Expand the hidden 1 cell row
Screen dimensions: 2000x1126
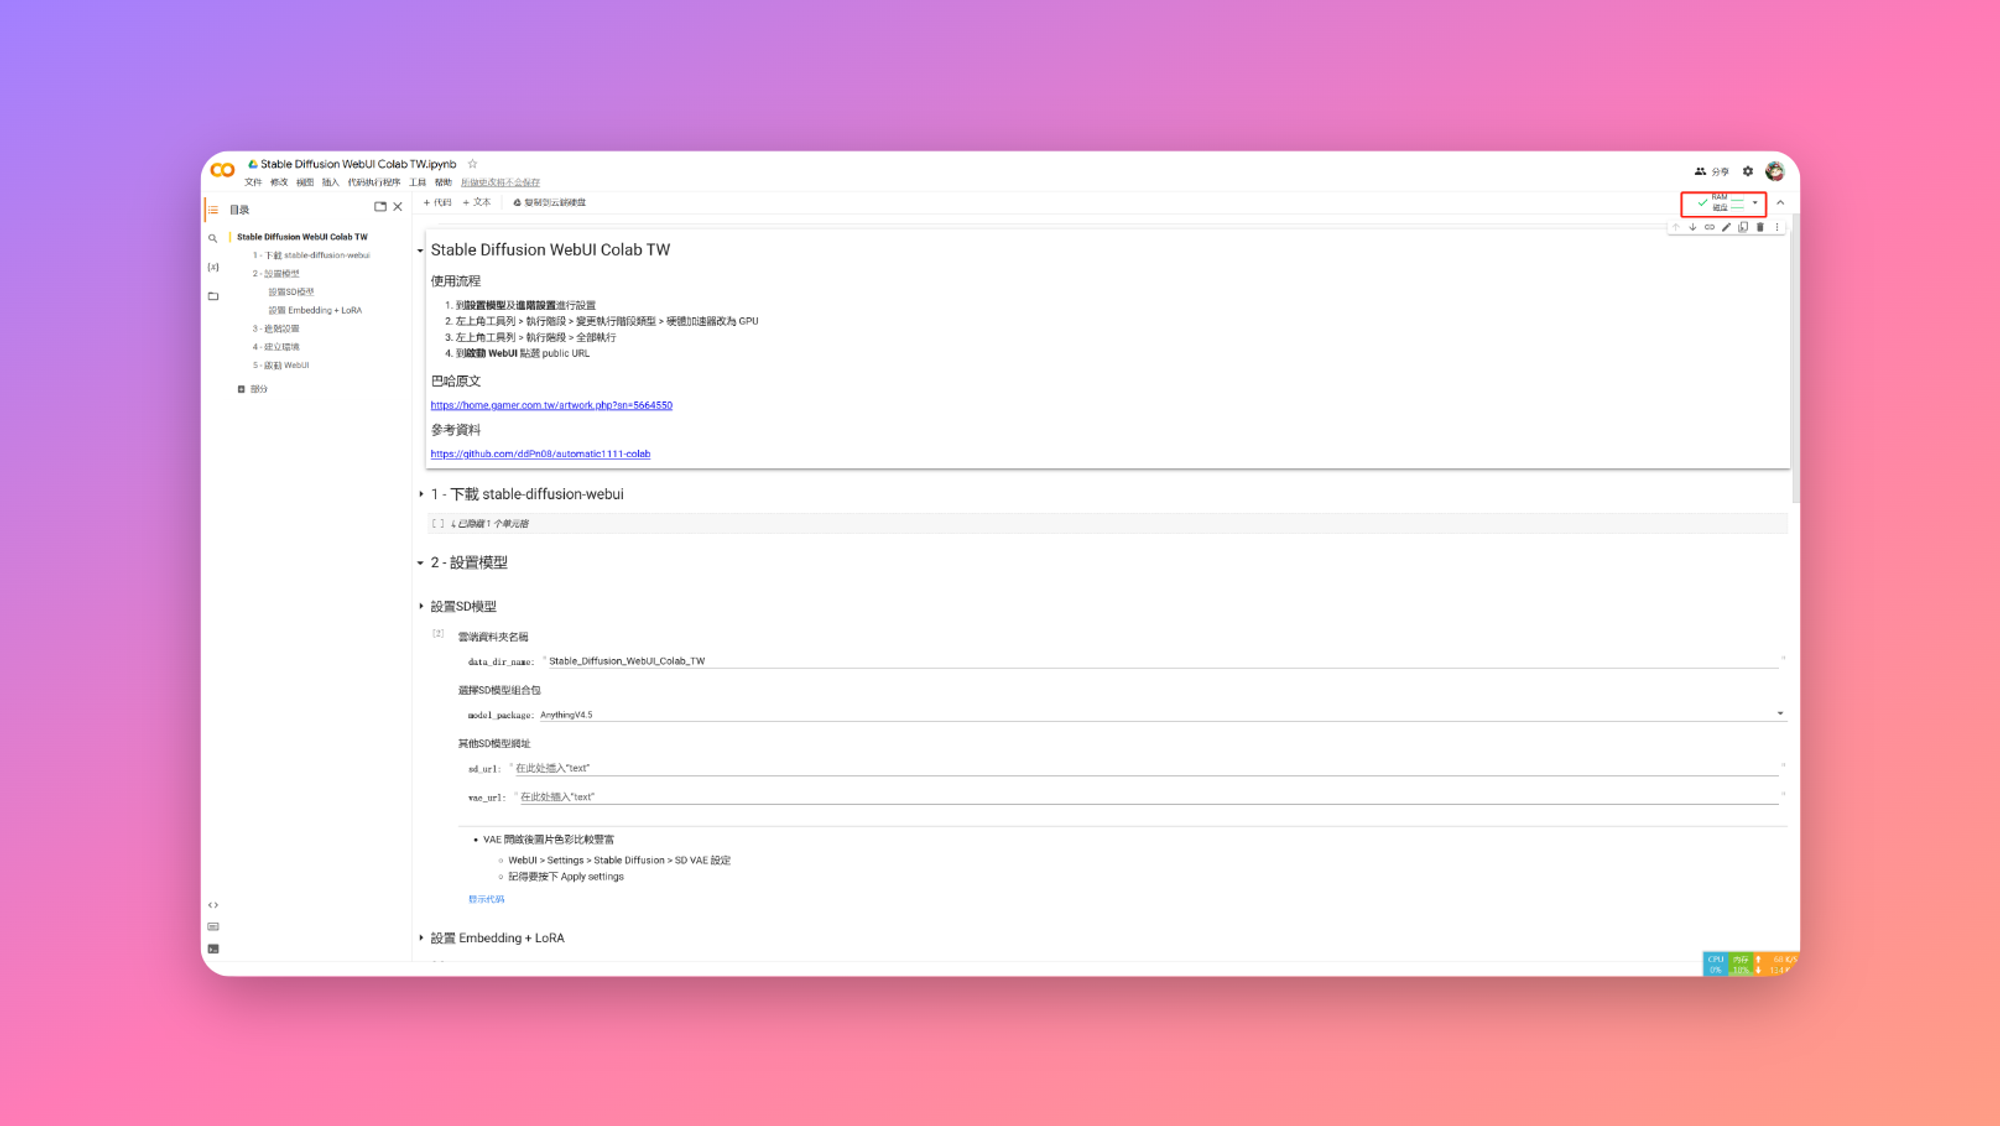[x=1107, y=523]
